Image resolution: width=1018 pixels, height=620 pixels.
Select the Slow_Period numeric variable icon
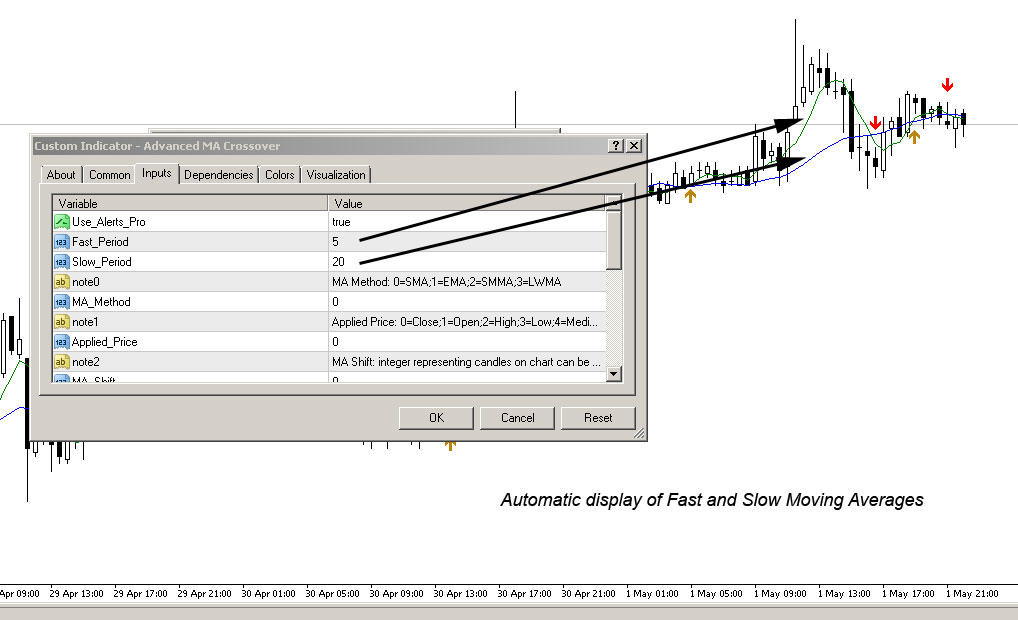click(62, 261)
